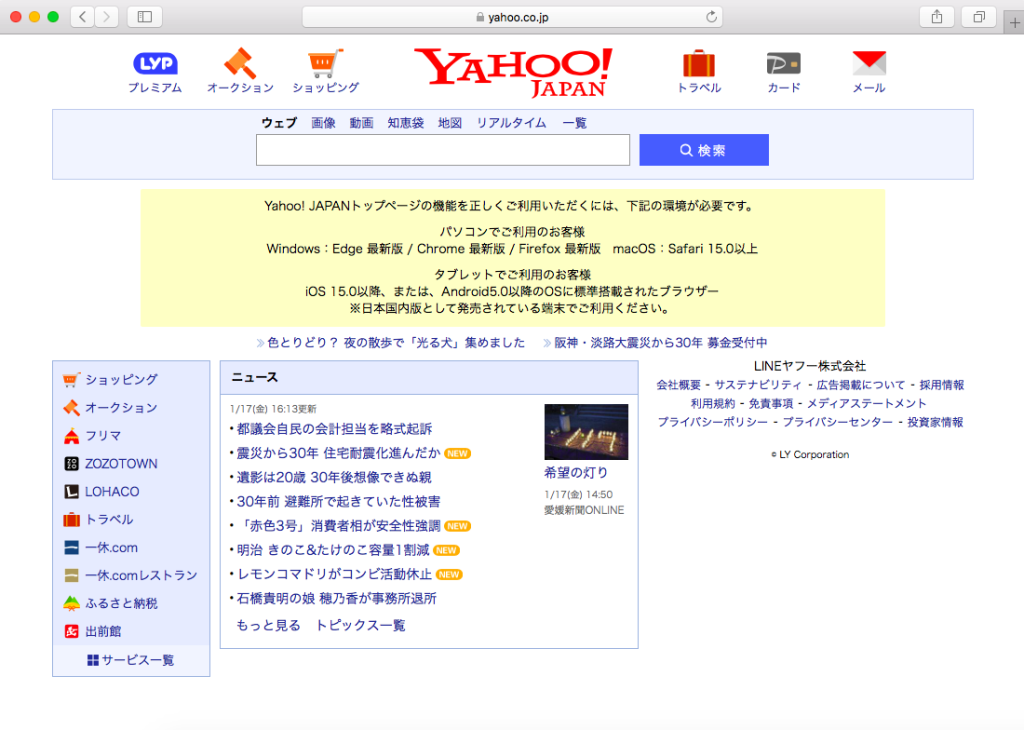Select the 地図 search tab
Viewport: 1024px width, 730px height.
[450, 123]
